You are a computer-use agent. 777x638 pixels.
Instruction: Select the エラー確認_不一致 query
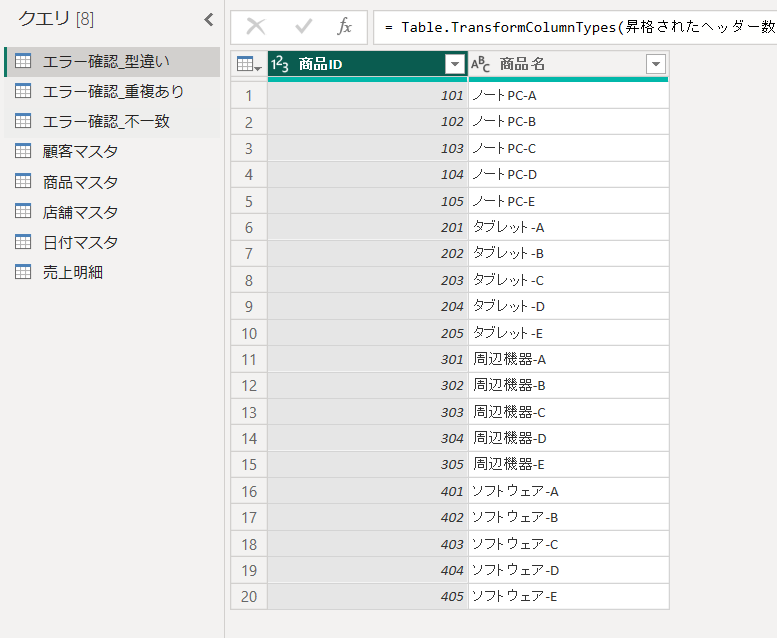pyautogui.click(x=112, y=121)
